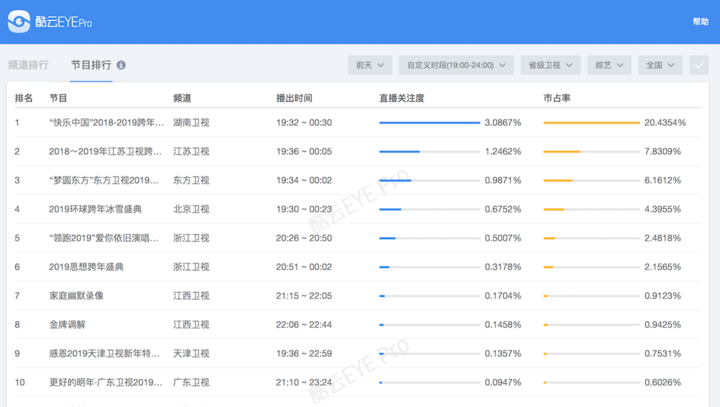Sort by 直播关注度 column header
720x407 pixels.
402,98
